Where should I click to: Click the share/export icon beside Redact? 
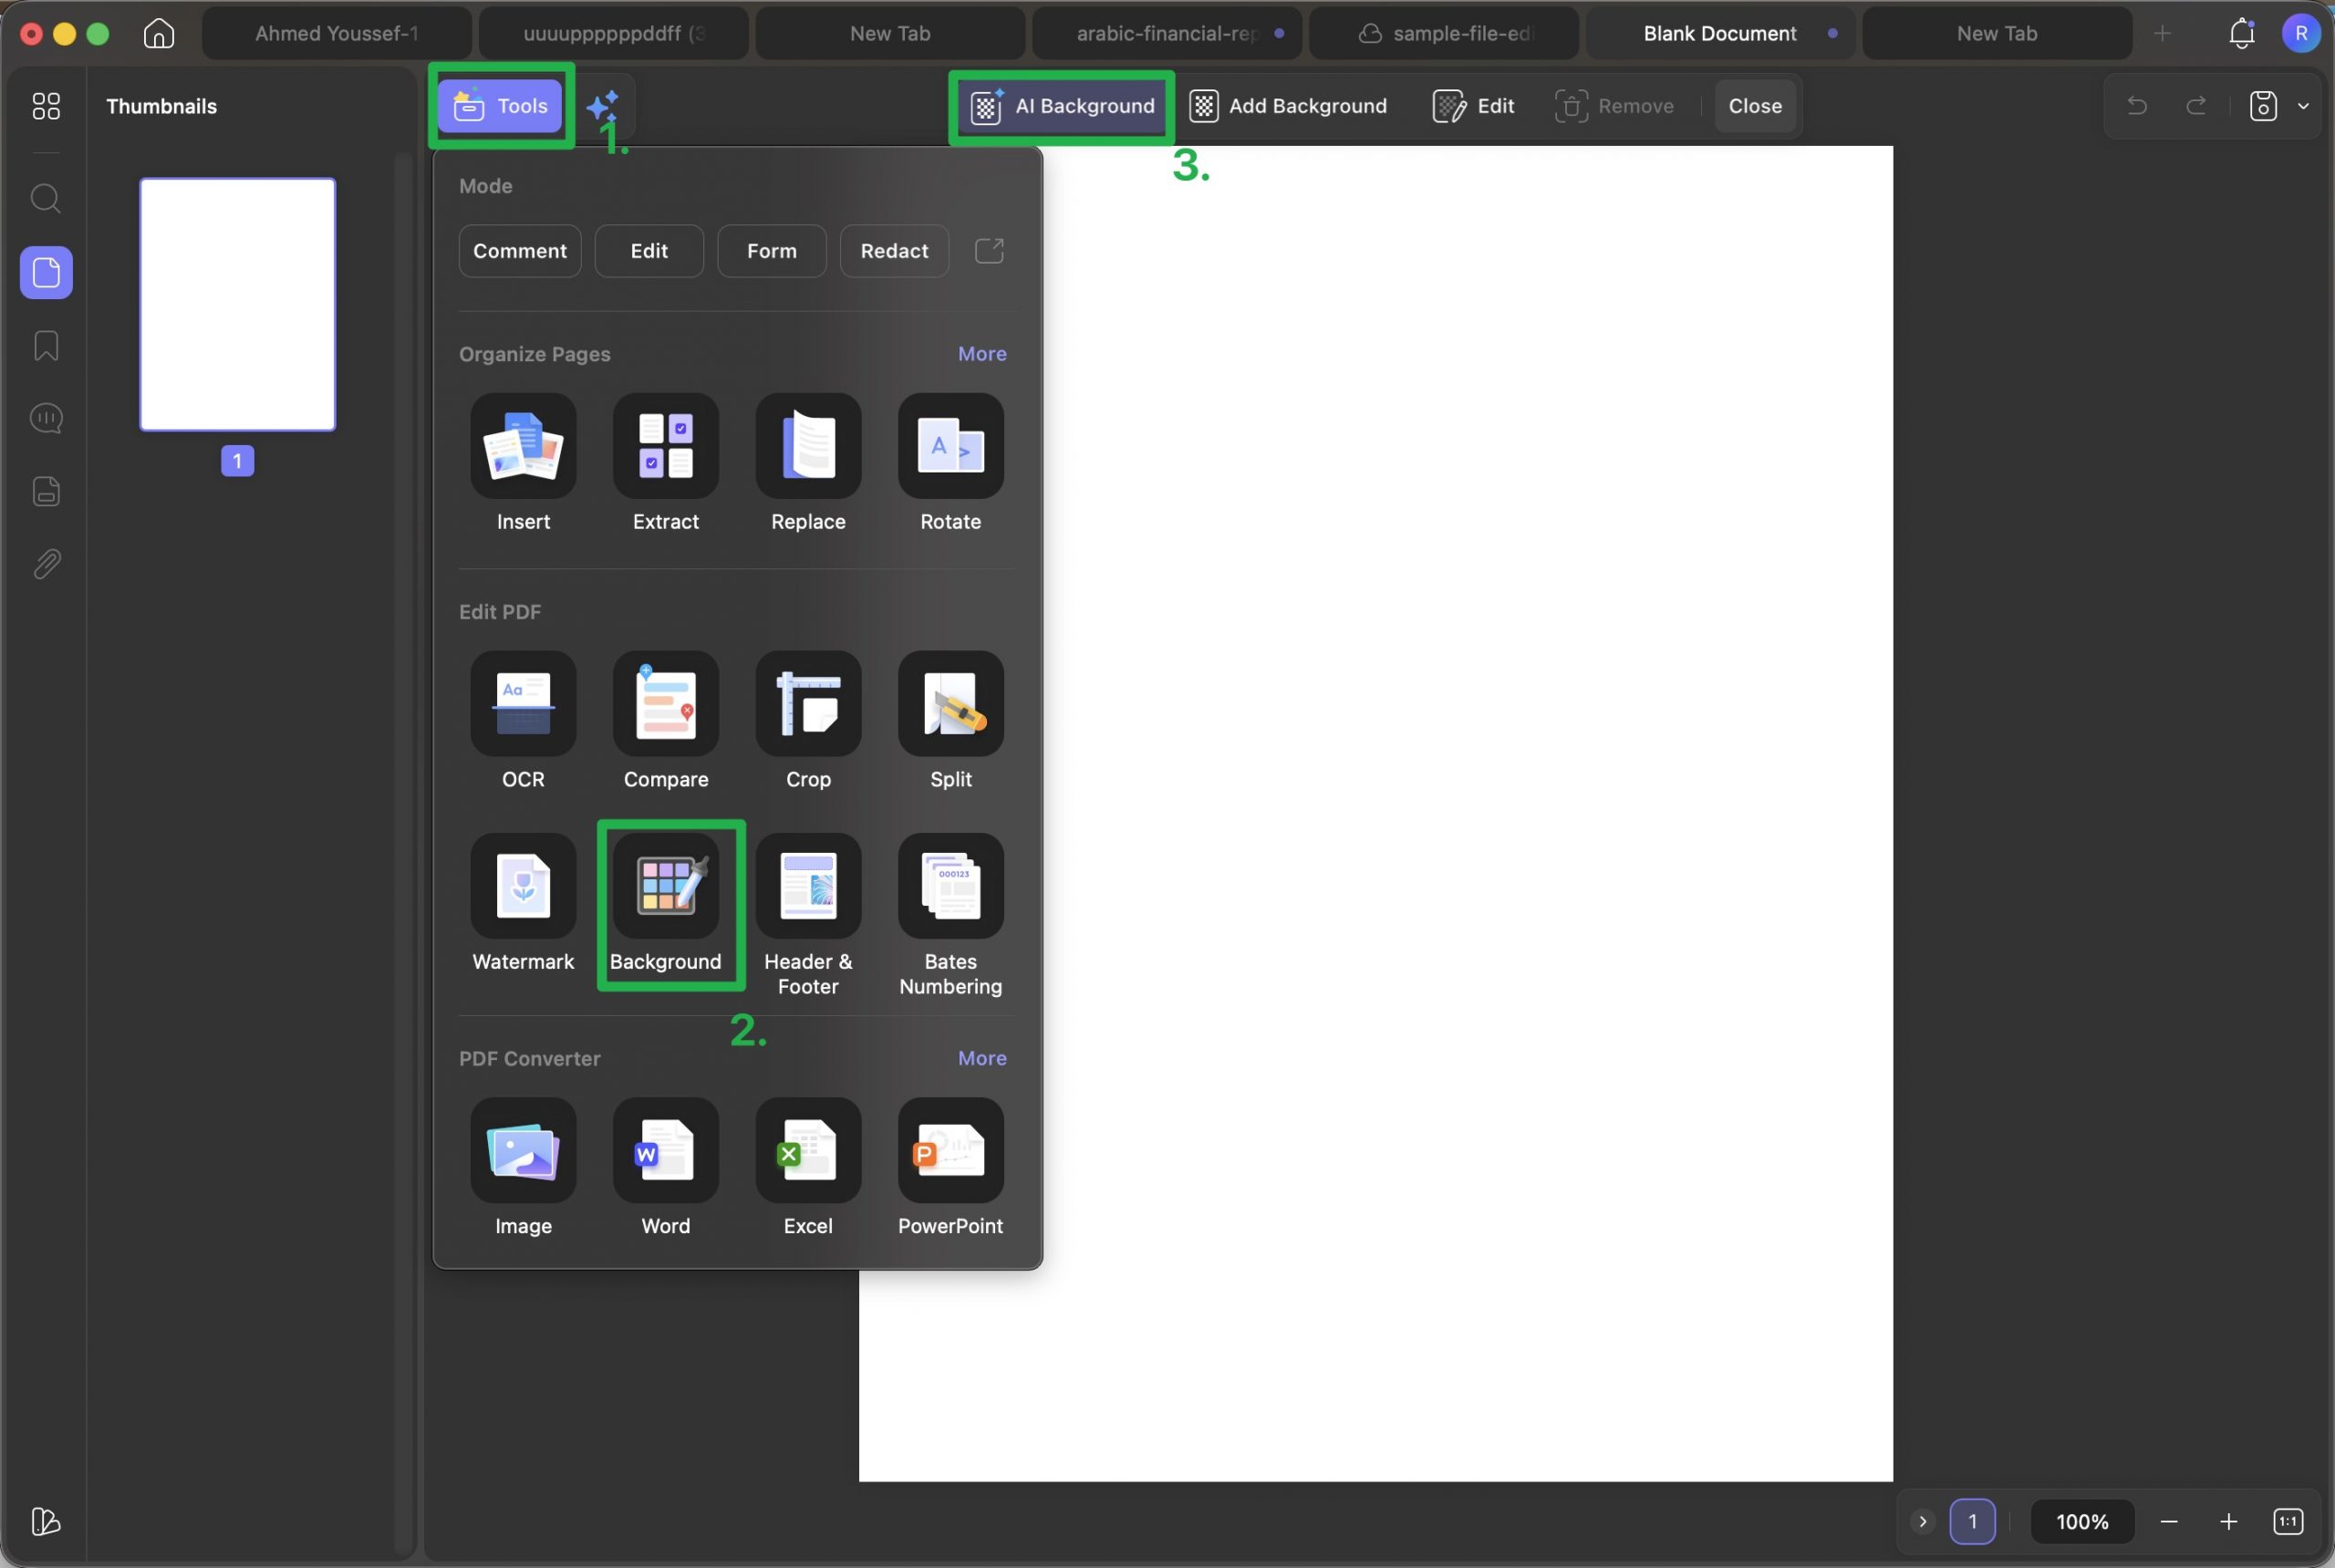989,251
